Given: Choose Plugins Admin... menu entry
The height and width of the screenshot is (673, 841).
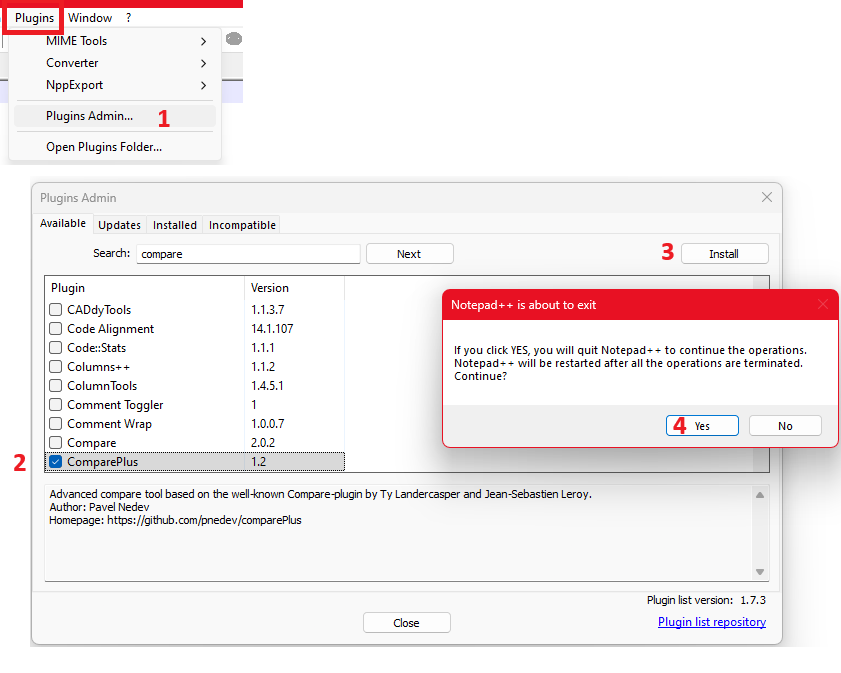Looking at the screenshot, I should (115, 116).
